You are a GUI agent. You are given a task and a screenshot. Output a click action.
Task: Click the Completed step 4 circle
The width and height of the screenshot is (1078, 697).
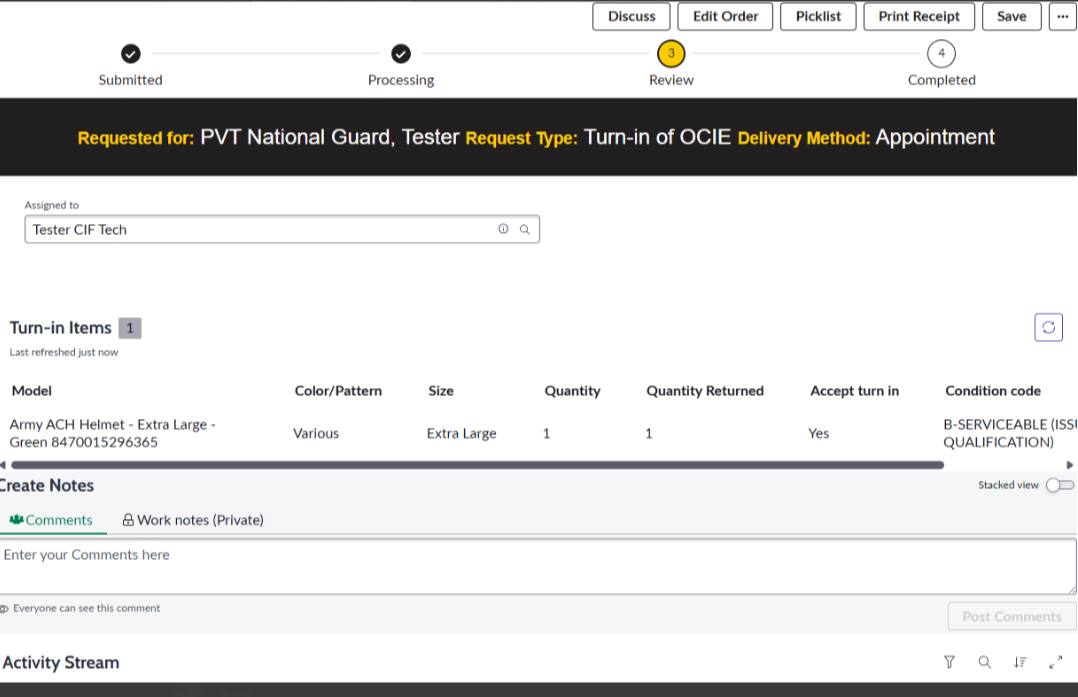tap(940, 53)
